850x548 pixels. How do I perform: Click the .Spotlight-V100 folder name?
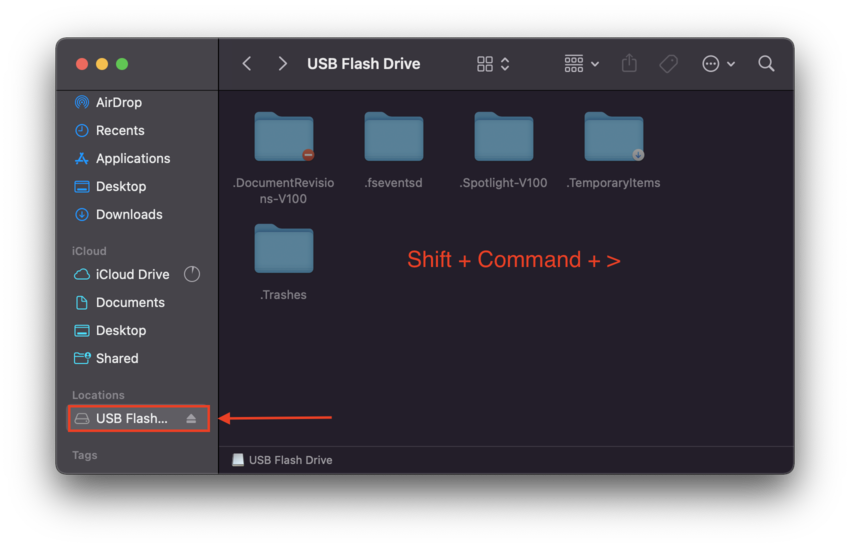[x=504, y=183]
